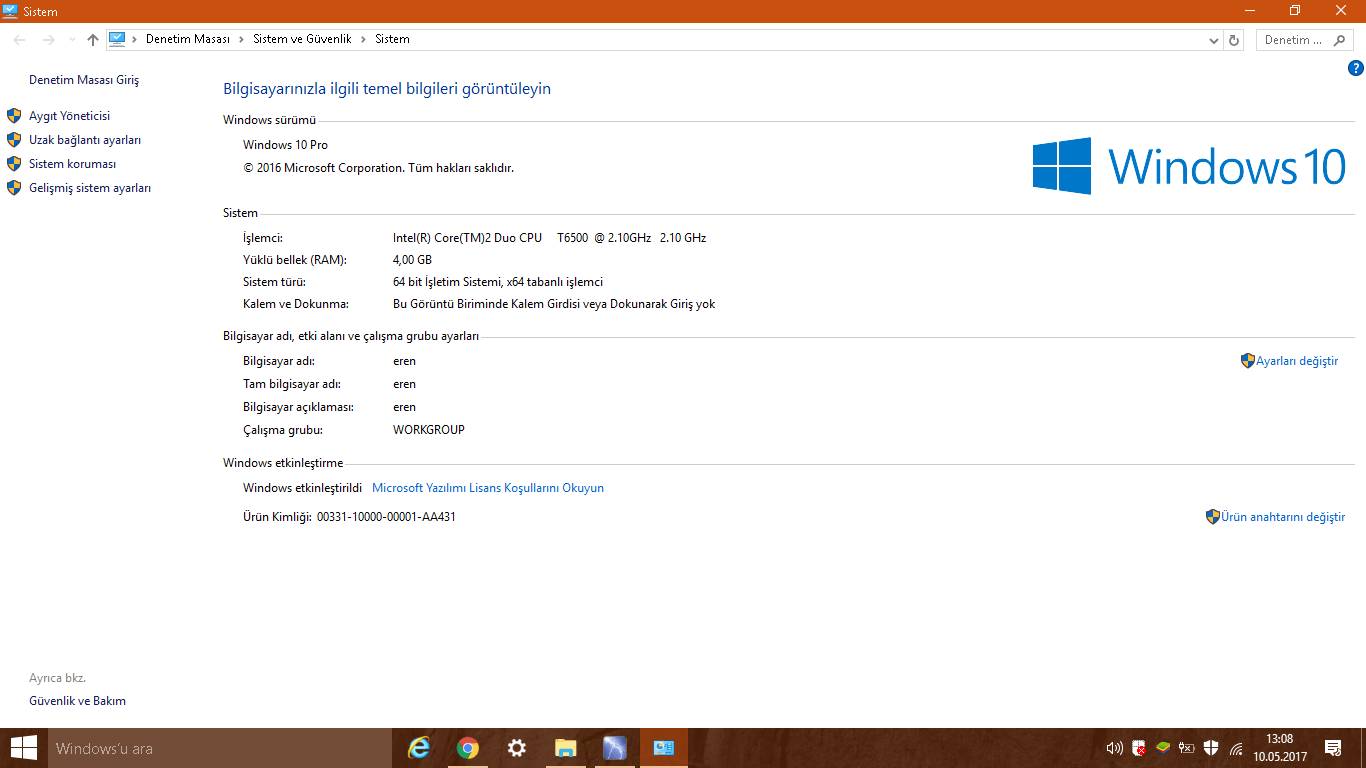Click Ayarları değiştir link
The width and height of the screenshot is (1366, 768).
point(1297,361)
